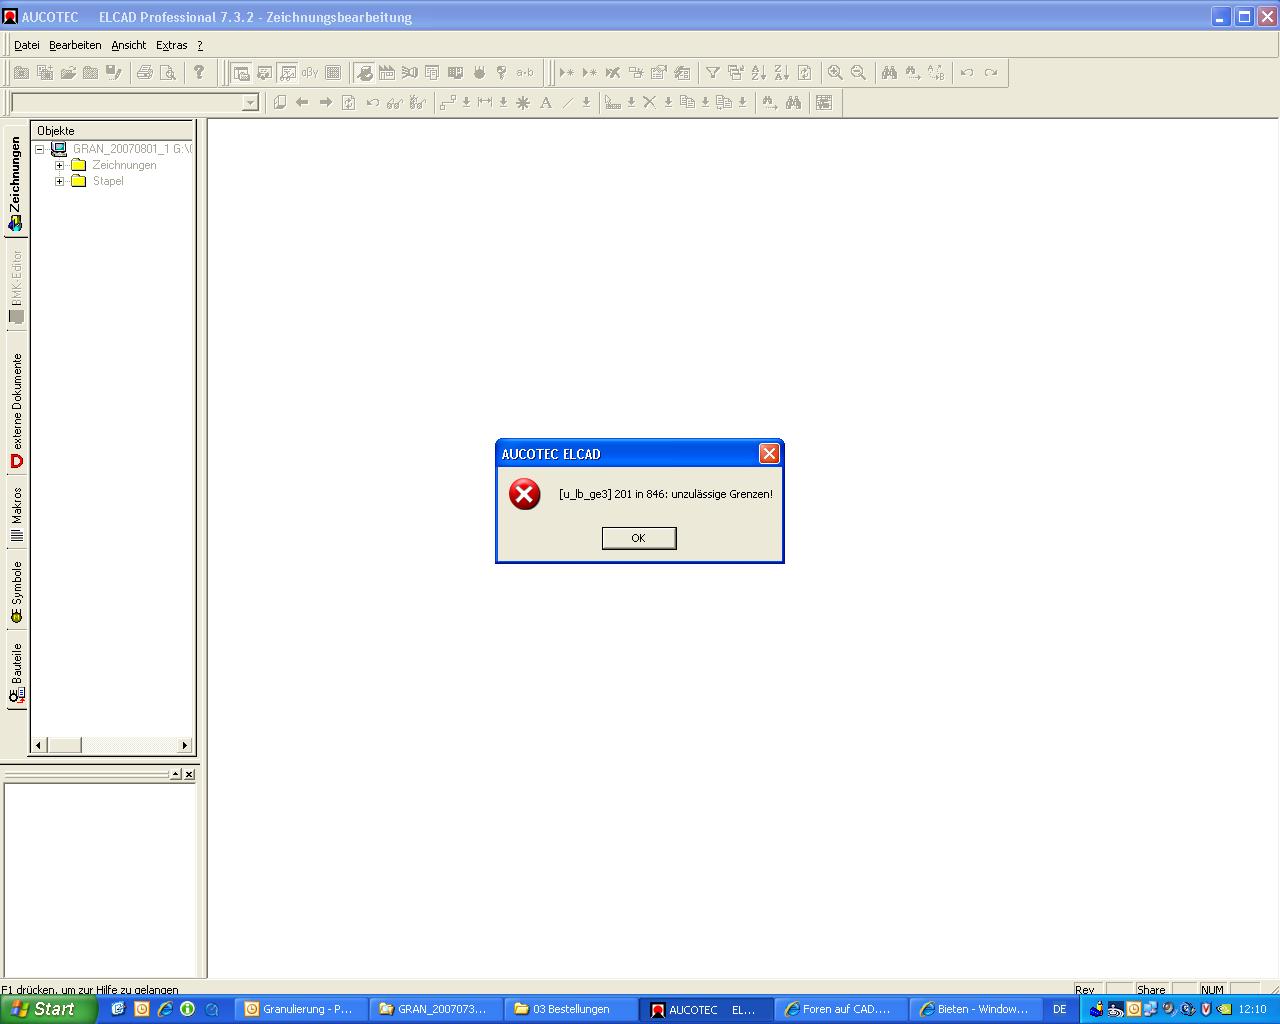
Task: Click the asterisk star tool icon
Action: (x=522, y=102)
